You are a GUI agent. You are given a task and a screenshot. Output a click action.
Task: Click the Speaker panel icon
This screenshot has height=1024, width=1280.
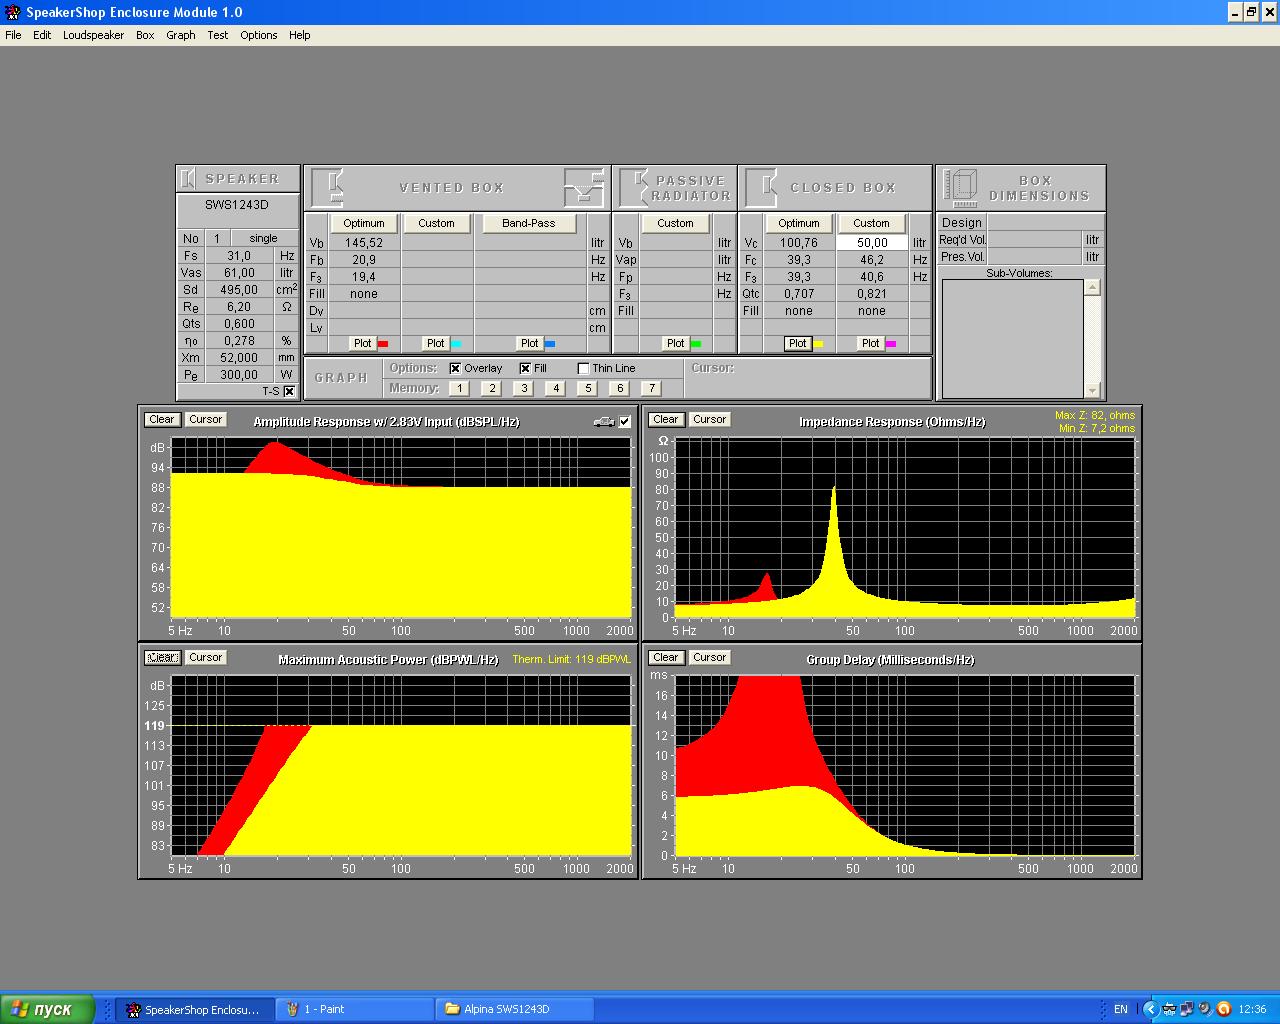188,179
